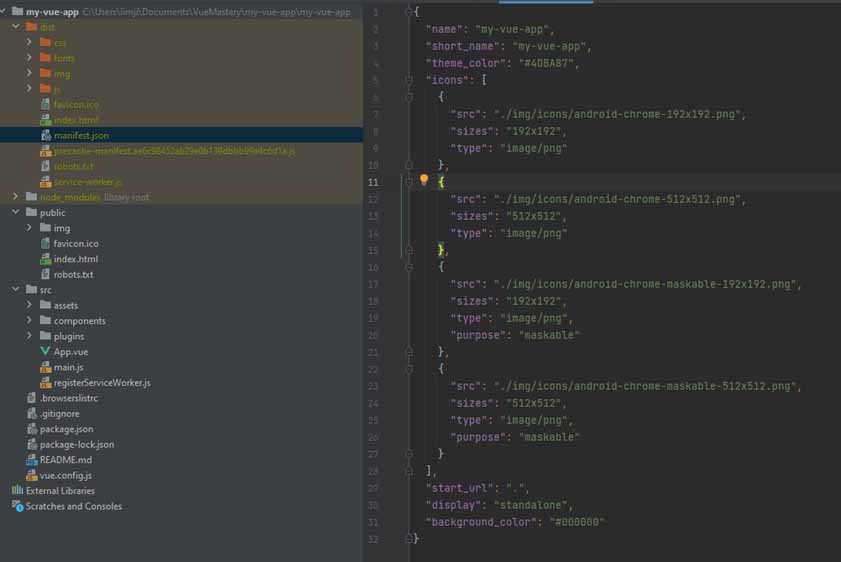The image size is (841, 562).
Task: Toggle fold marker at closing brace line 32
Action: pyautogui.click(x=409, y=539)
